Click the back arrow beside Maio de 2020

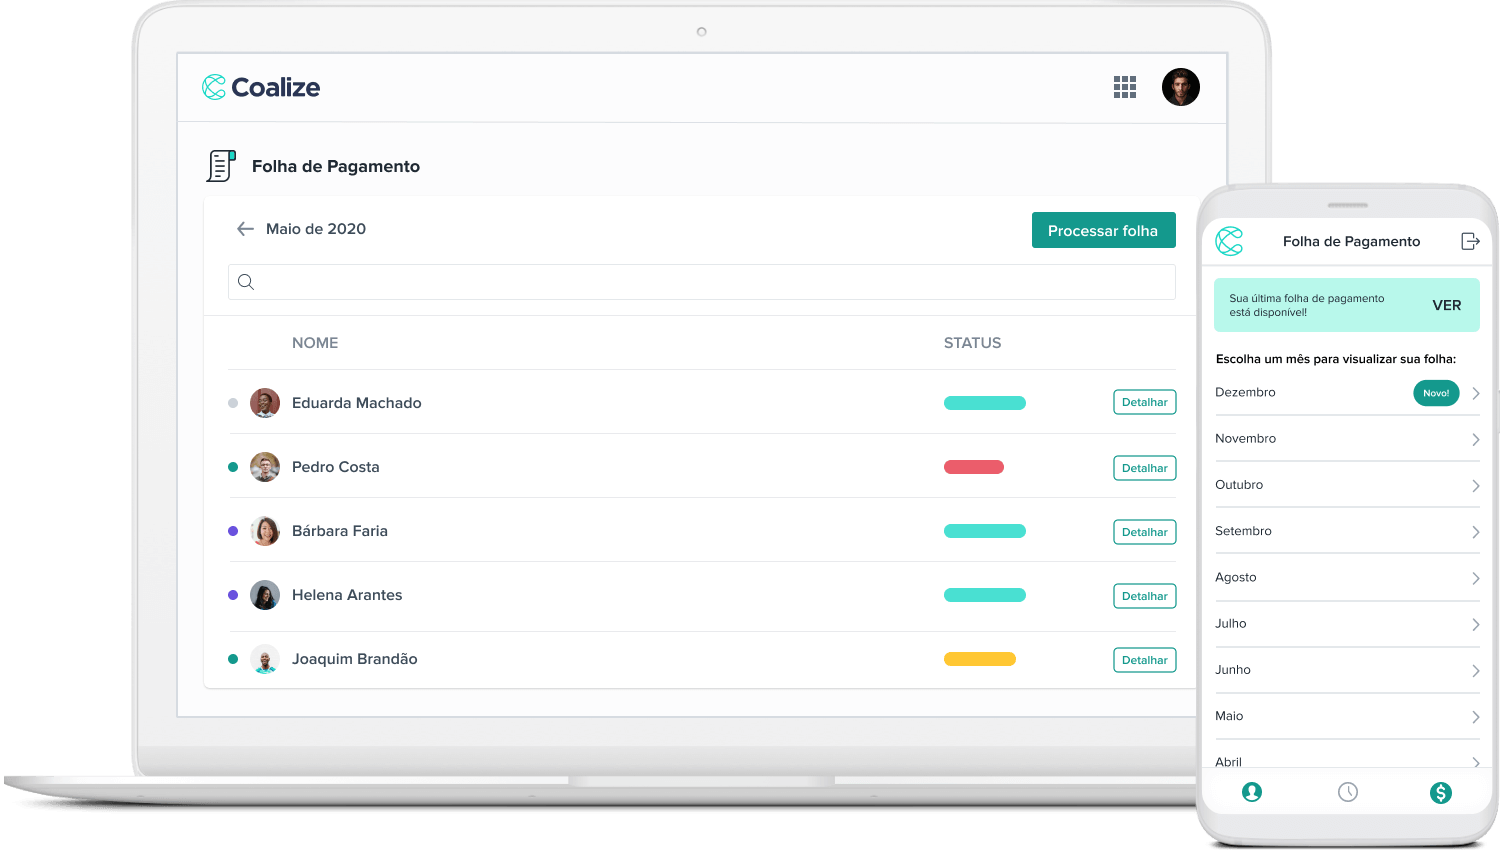(245, 229)
